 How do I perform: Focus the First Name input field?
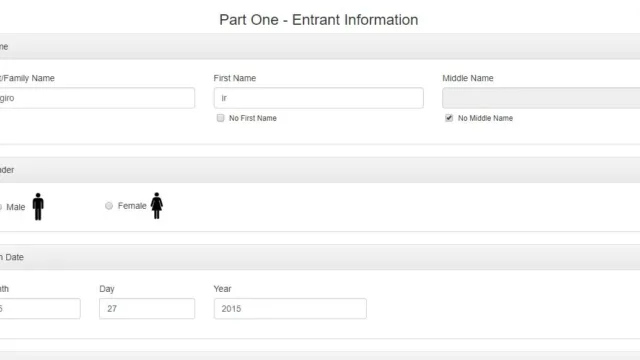(x=318, y=98)
